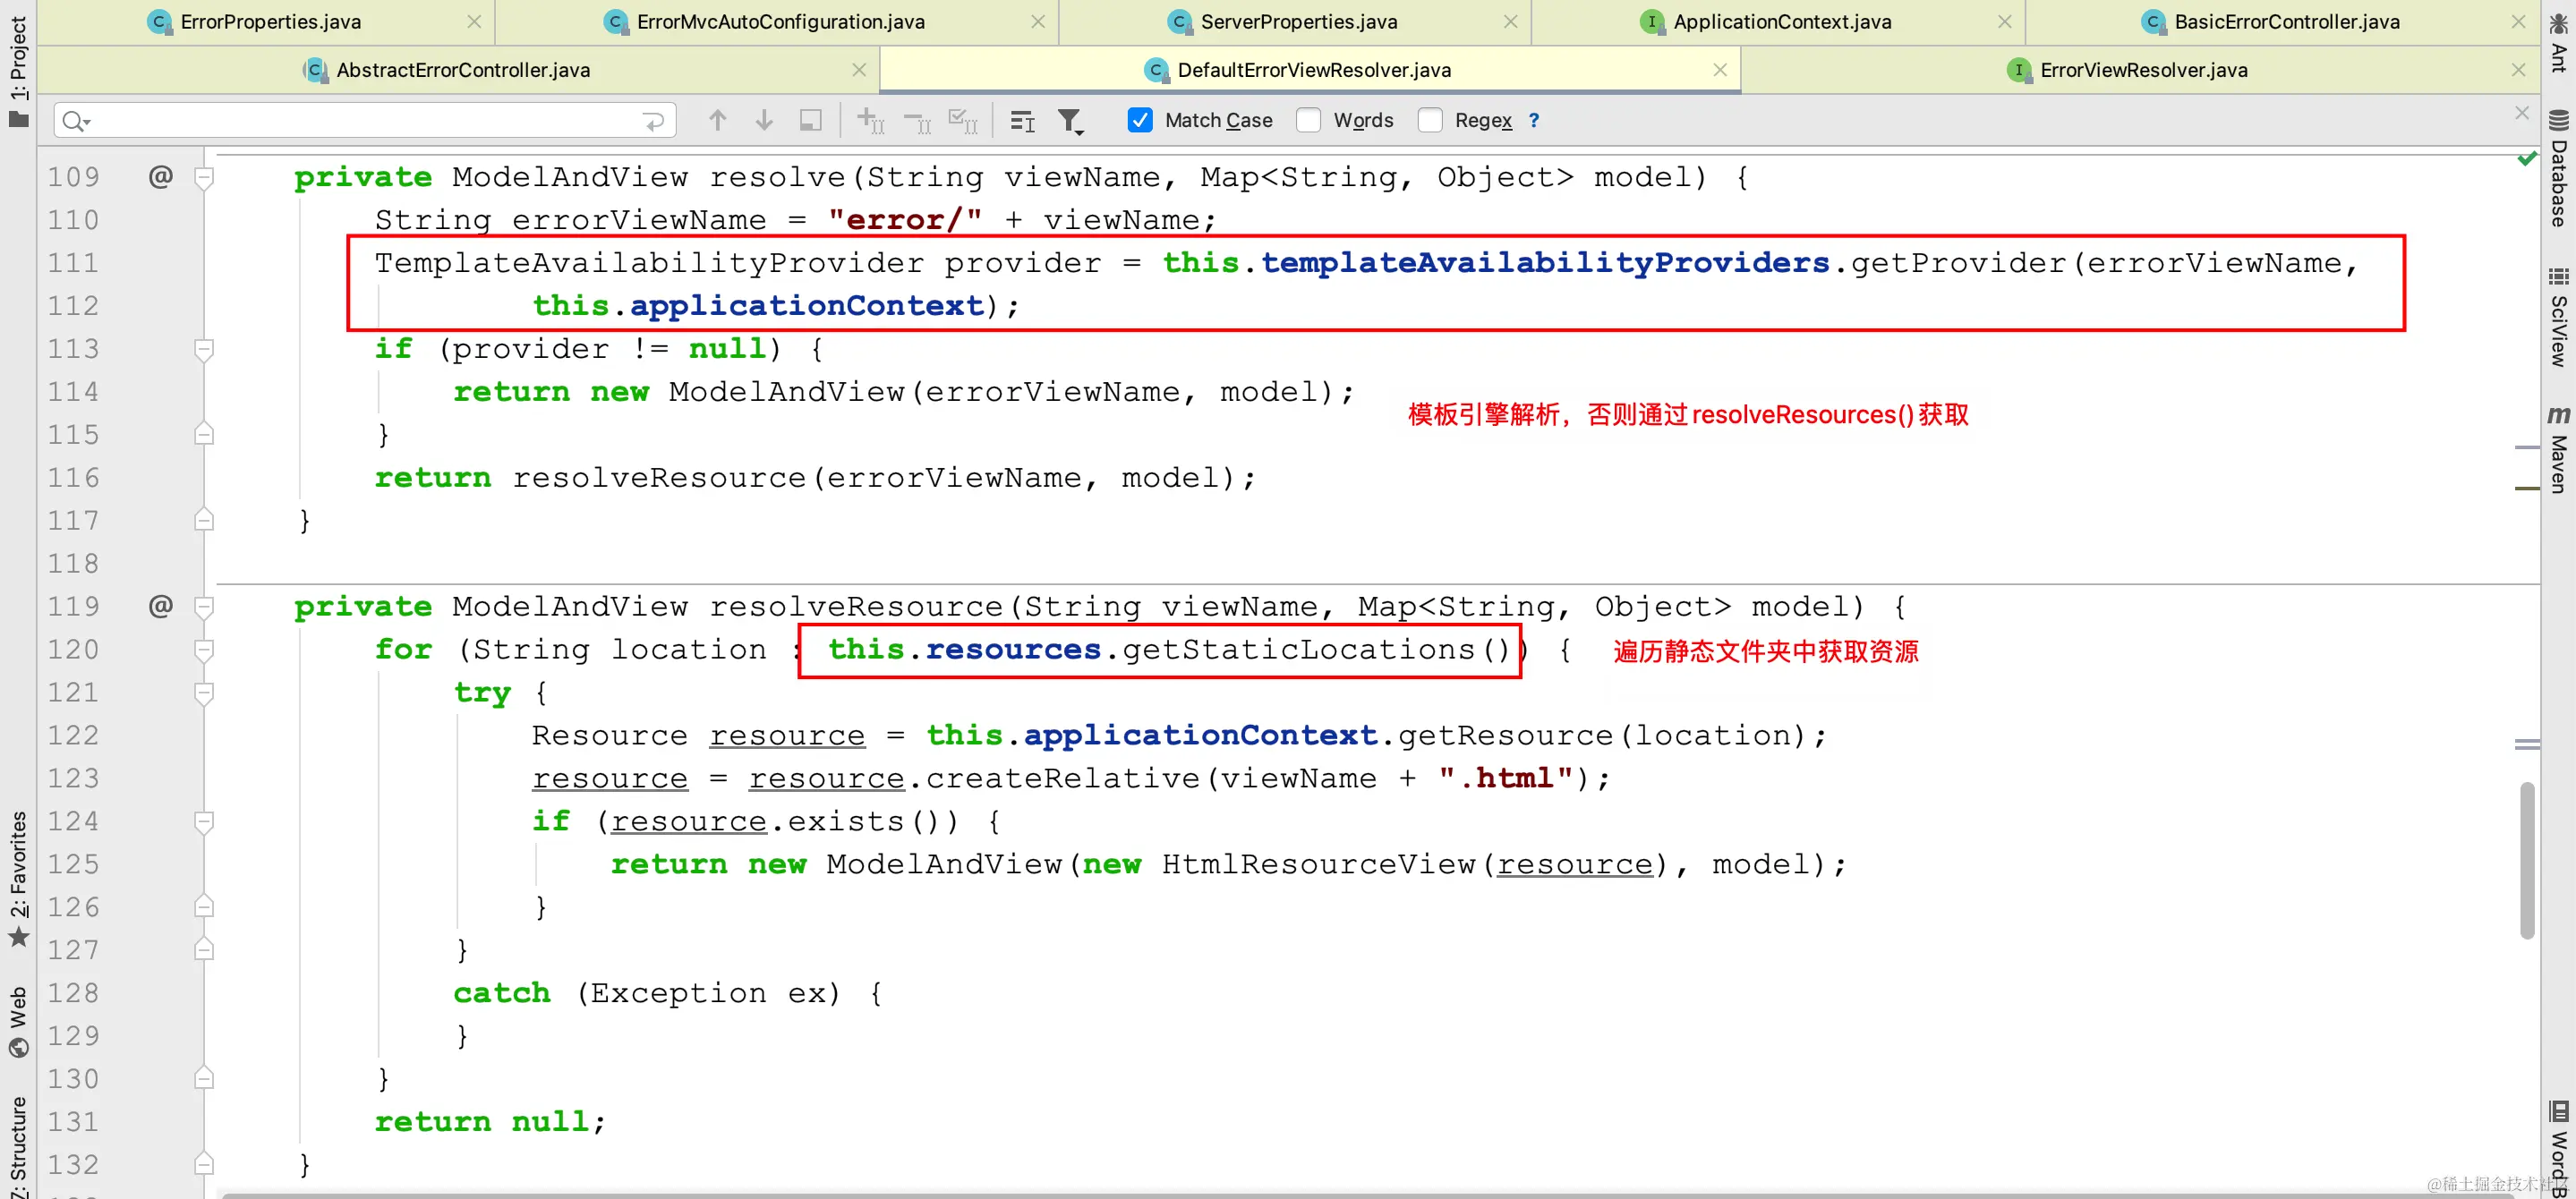This screenshot has width=2576, height=1199.
Task: Open the Ant tool window
Action: pos(2558,42)
